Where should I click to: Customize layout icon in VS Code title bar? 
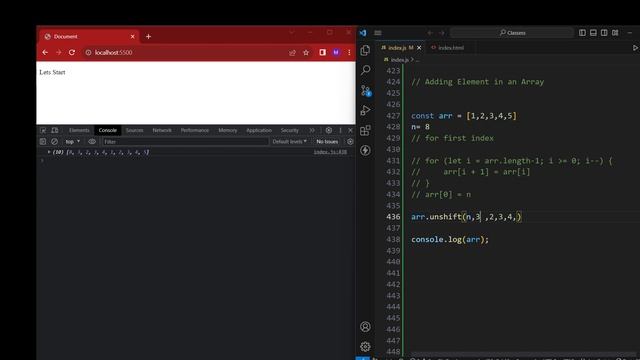[x=615, y=33]
